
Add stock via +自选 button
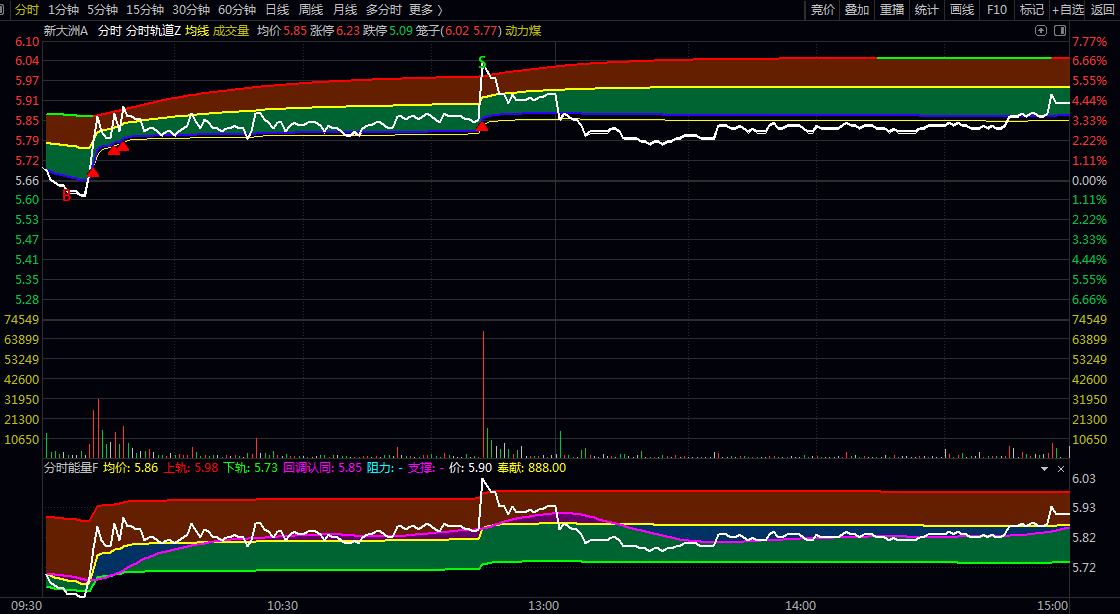coord(1067,10)
